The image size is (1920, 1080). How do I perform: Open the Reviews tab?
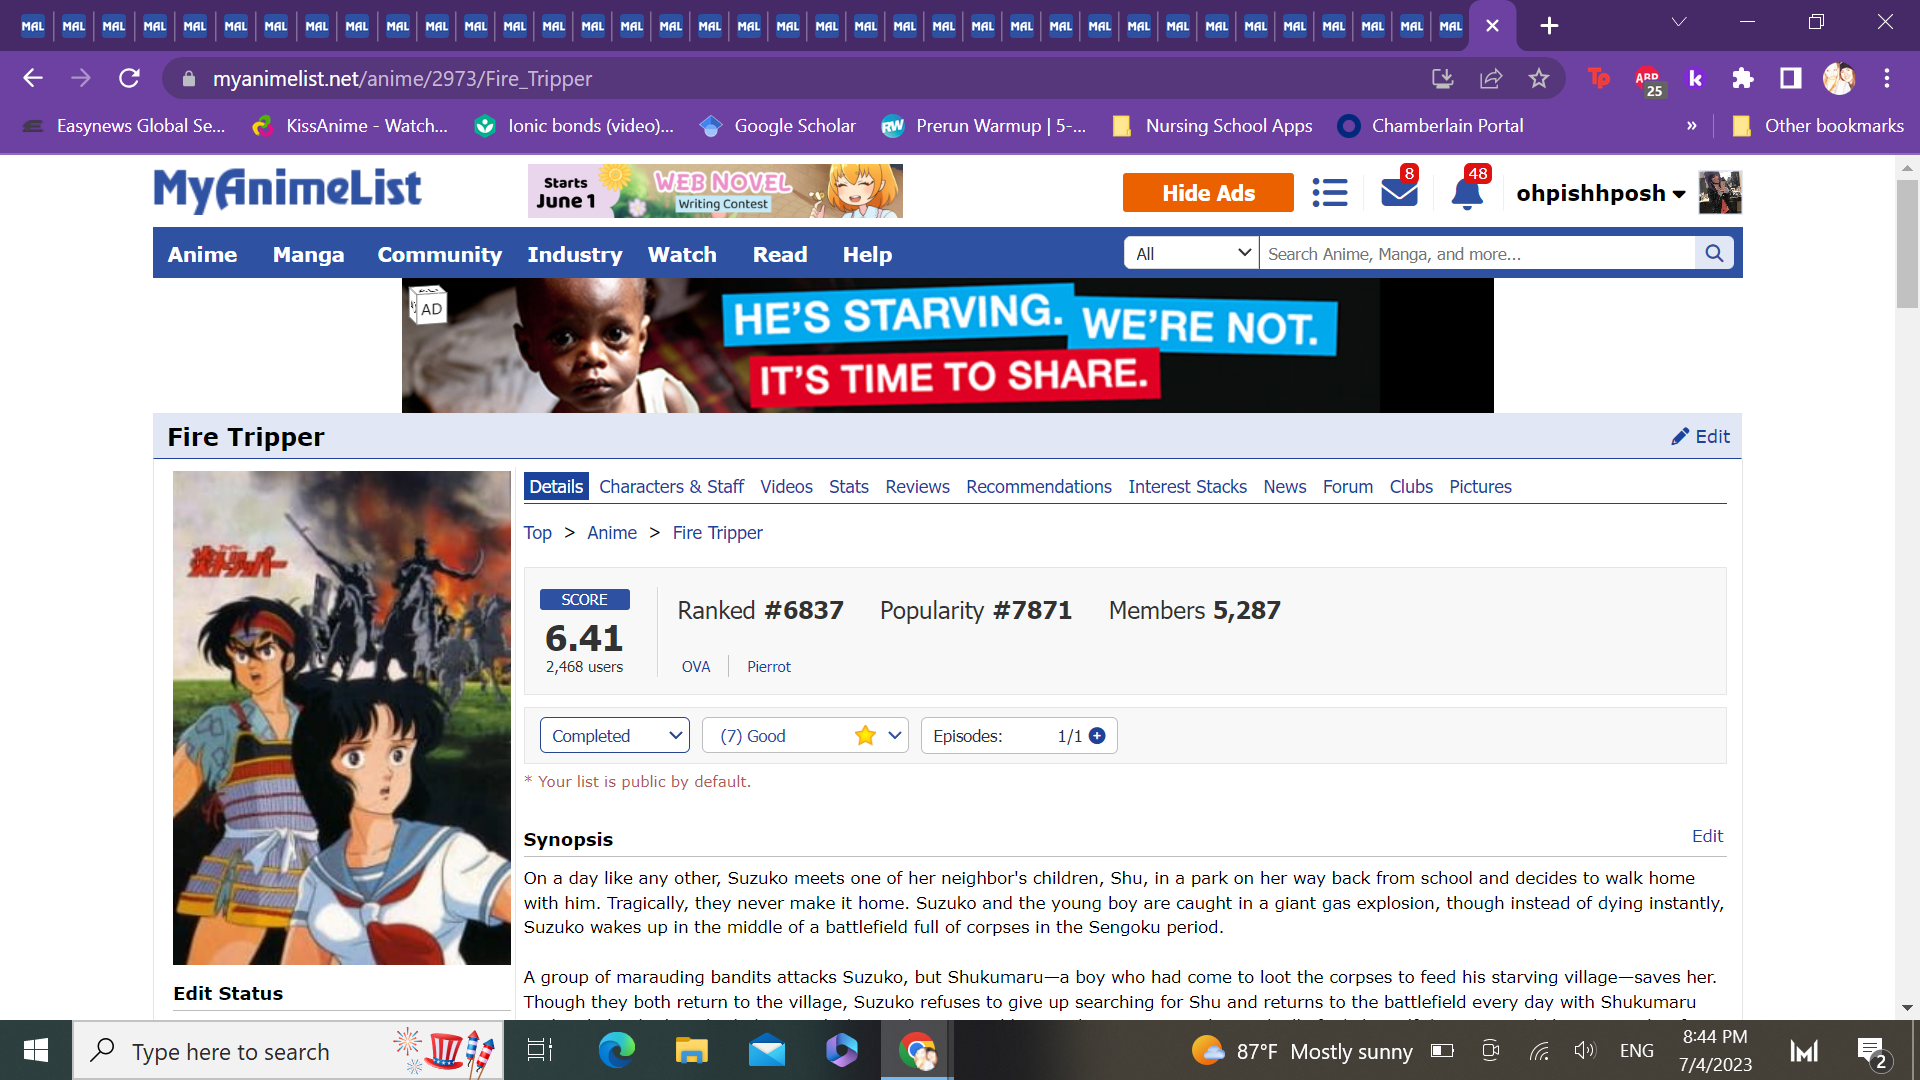coord(916,487)
